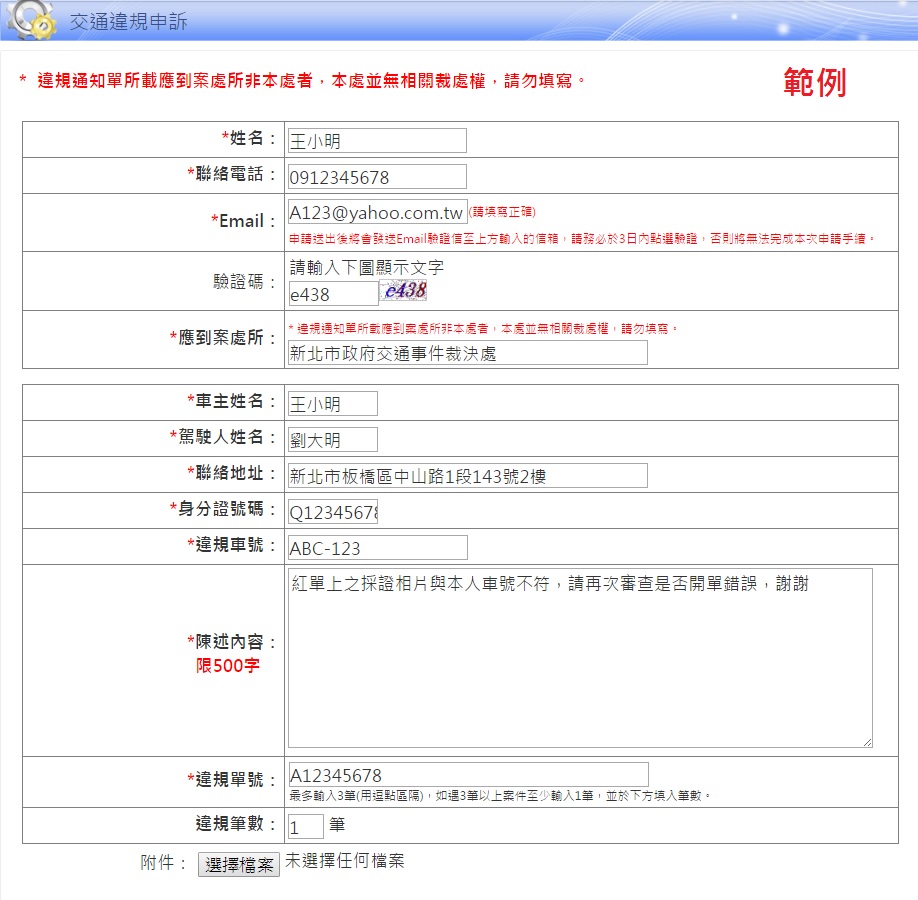This screenshot has height=900, width=918.
Task: Focus the 身分證號碼 input field
Action: tap(333, 512)
